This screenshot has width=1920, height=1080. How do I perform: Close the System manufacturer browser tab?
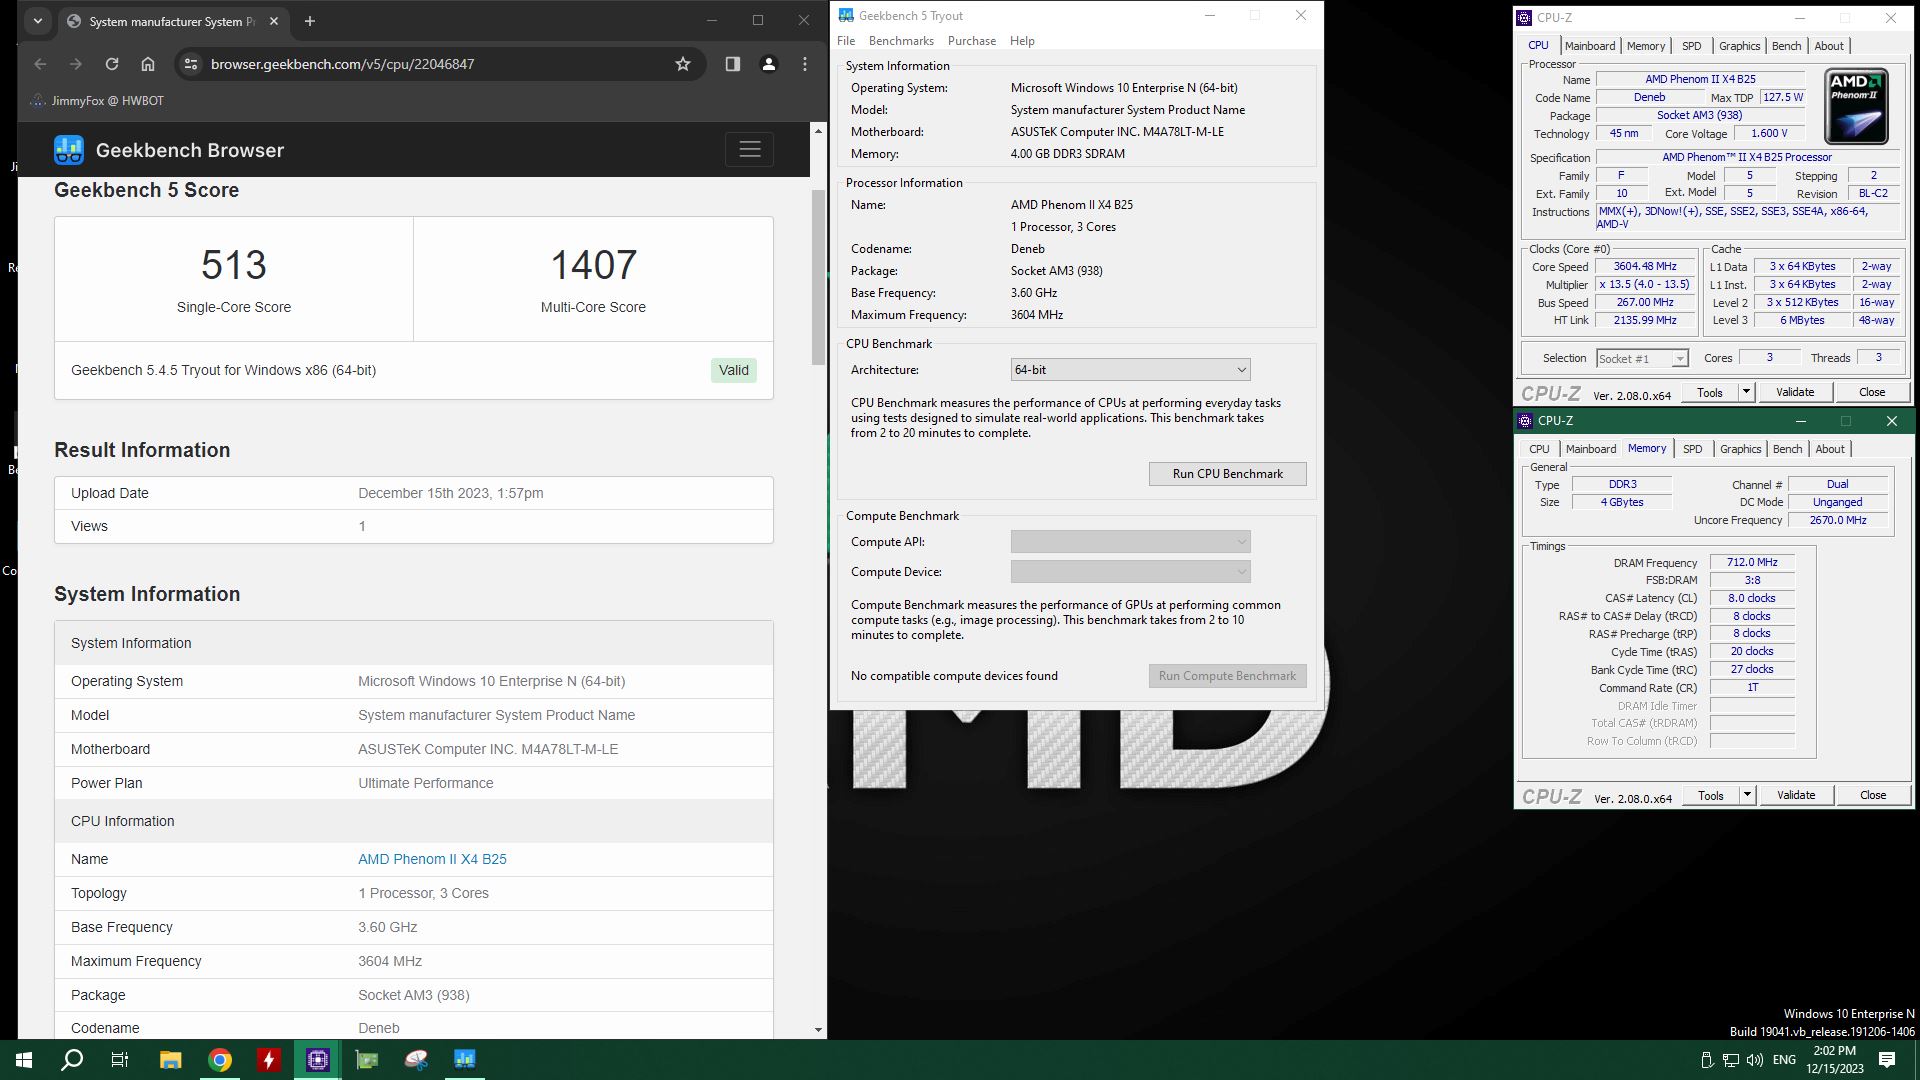coord(274,21)
